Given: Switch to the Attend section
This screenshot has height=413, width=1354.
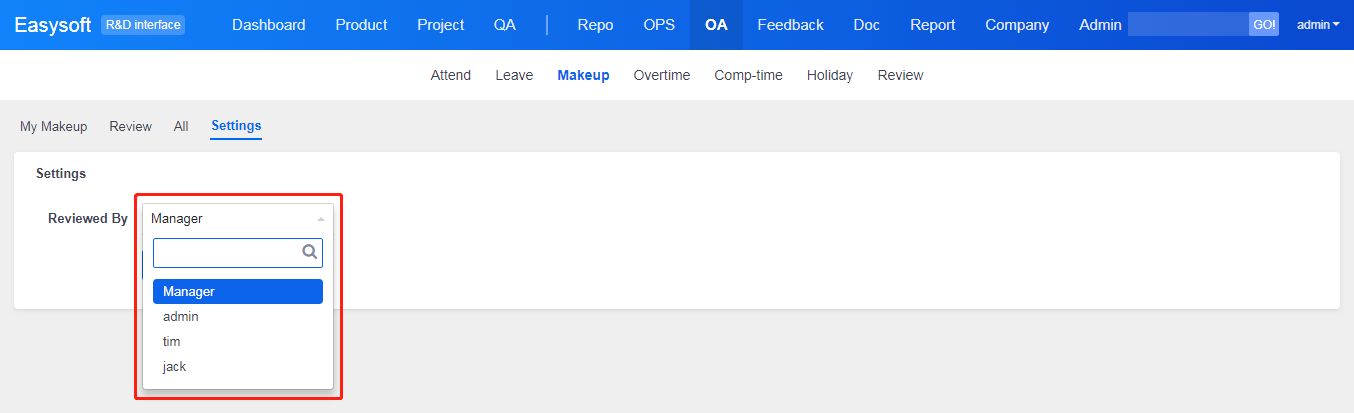Looking at the screenshot, I should [x=451, y=75].
